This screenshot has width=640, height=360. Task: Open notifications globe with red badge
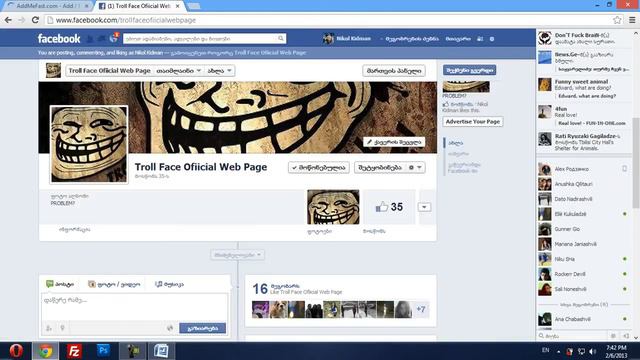point(114,38)
